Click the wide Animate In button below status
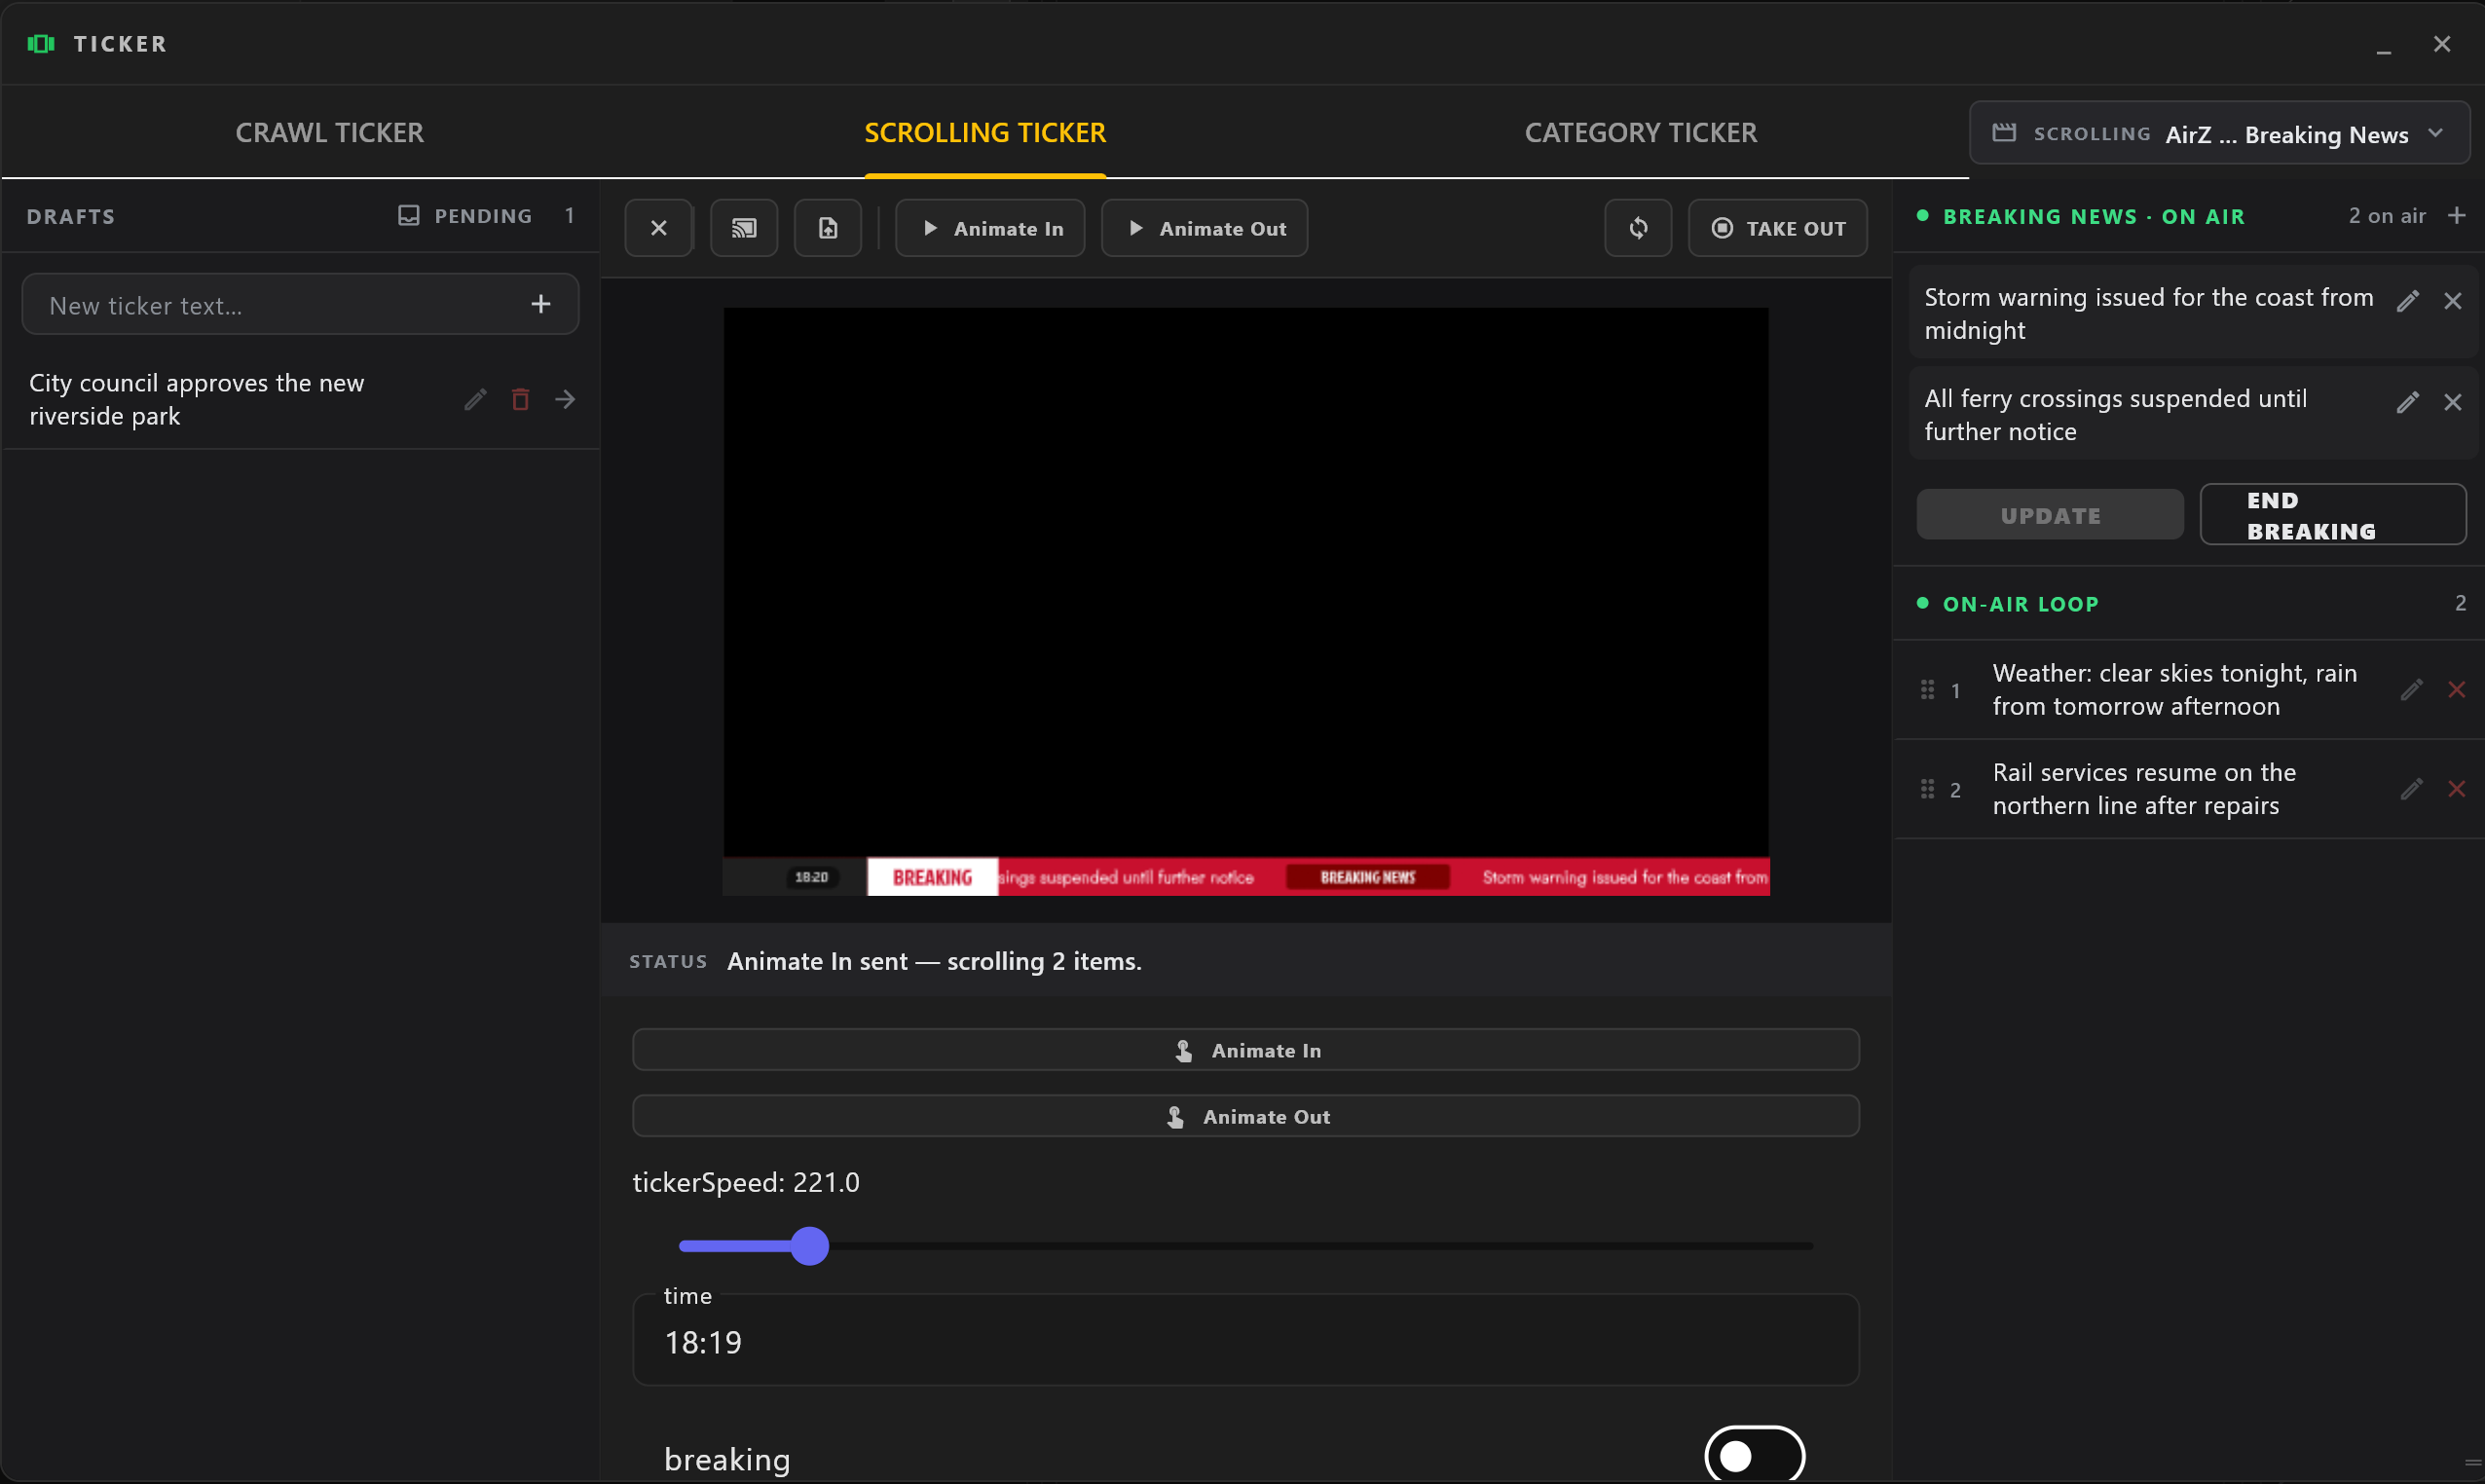 tap(1245, 1050)
